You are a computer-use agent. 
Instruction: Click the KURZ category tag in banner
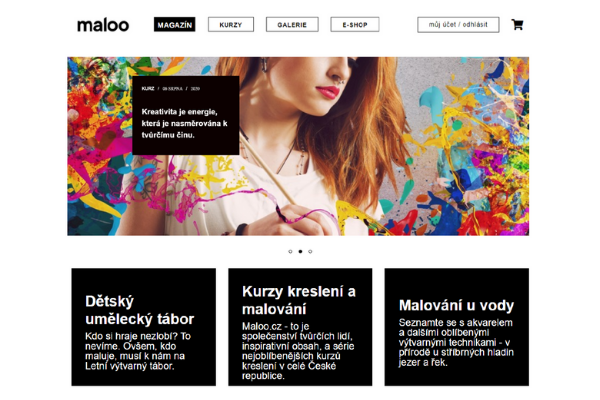coord(148,88)
